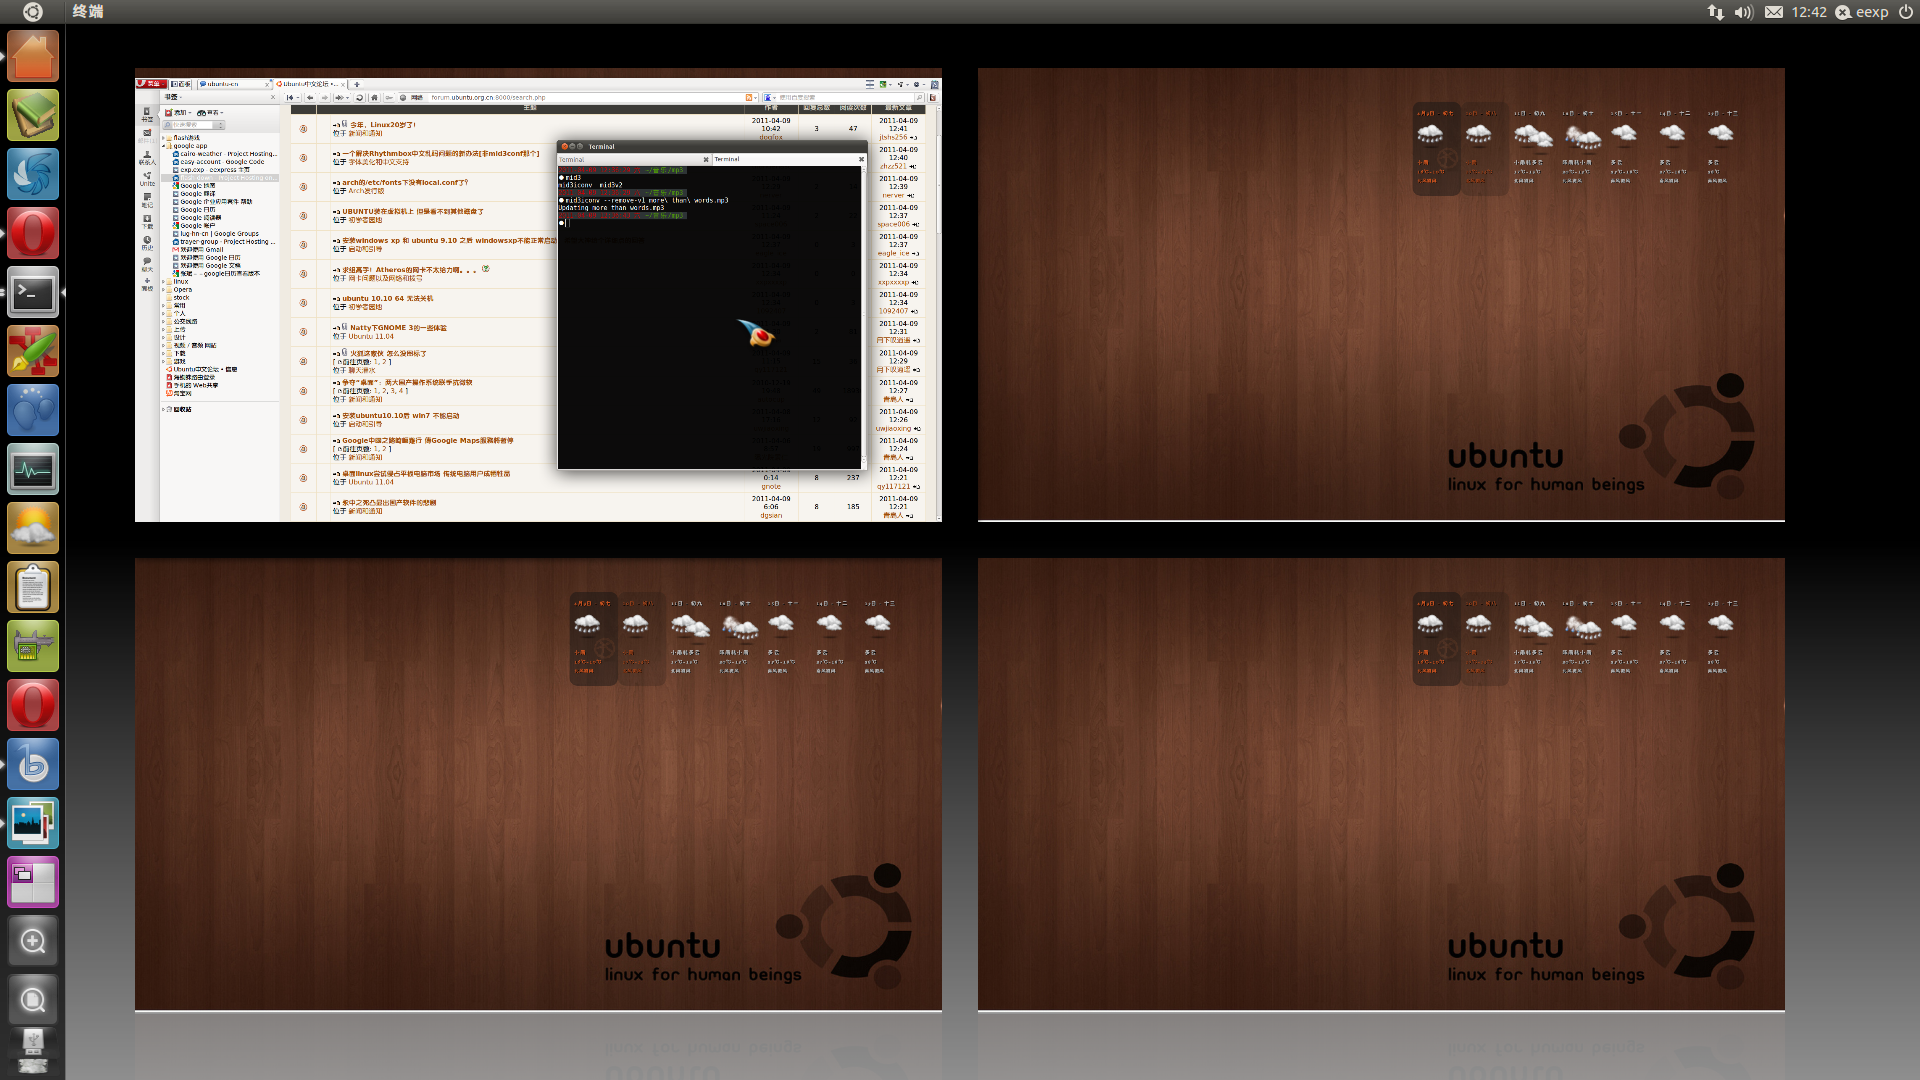Screen dimensions: 1920x1080
Task: Launch the sun and cloud weather icon
Action: [33, 528]
